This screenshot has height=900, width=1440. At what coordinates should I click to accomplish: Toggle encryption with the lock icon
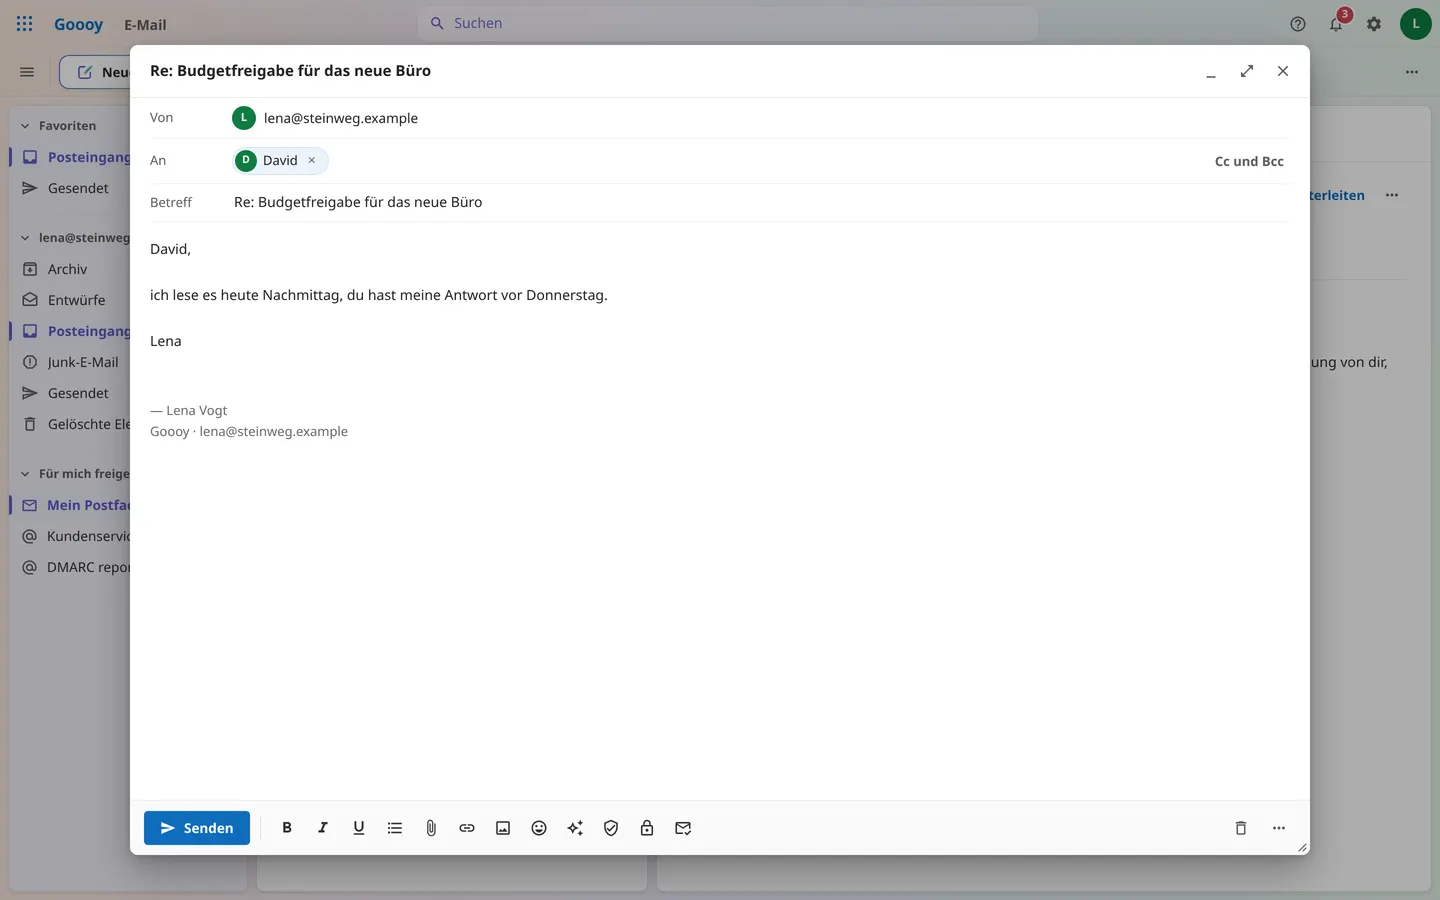point(647,828)
